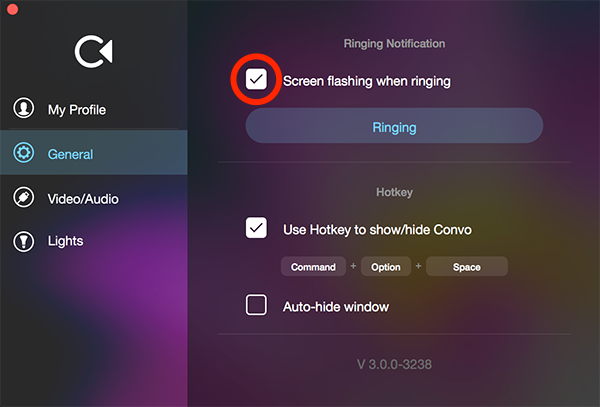Switch to the Video/Audio settings
Screen dimensions: 600x407
point(83,198)
